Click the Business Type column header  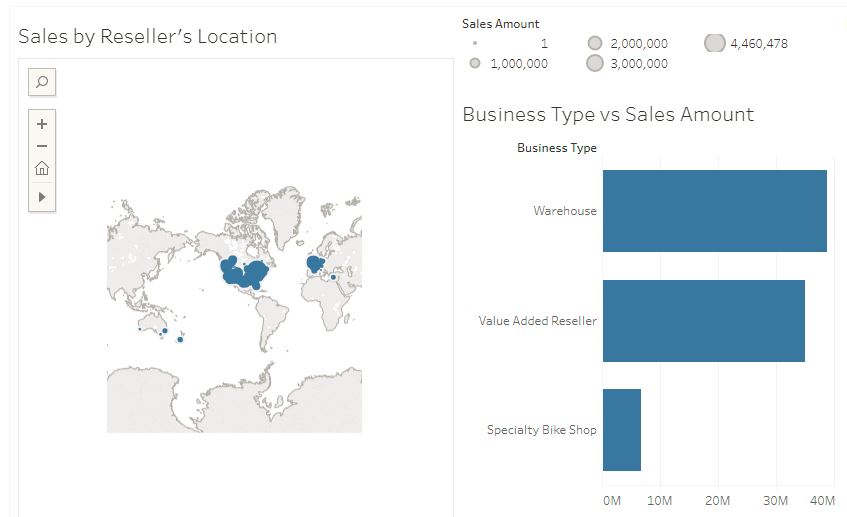[x=557, y=148]
